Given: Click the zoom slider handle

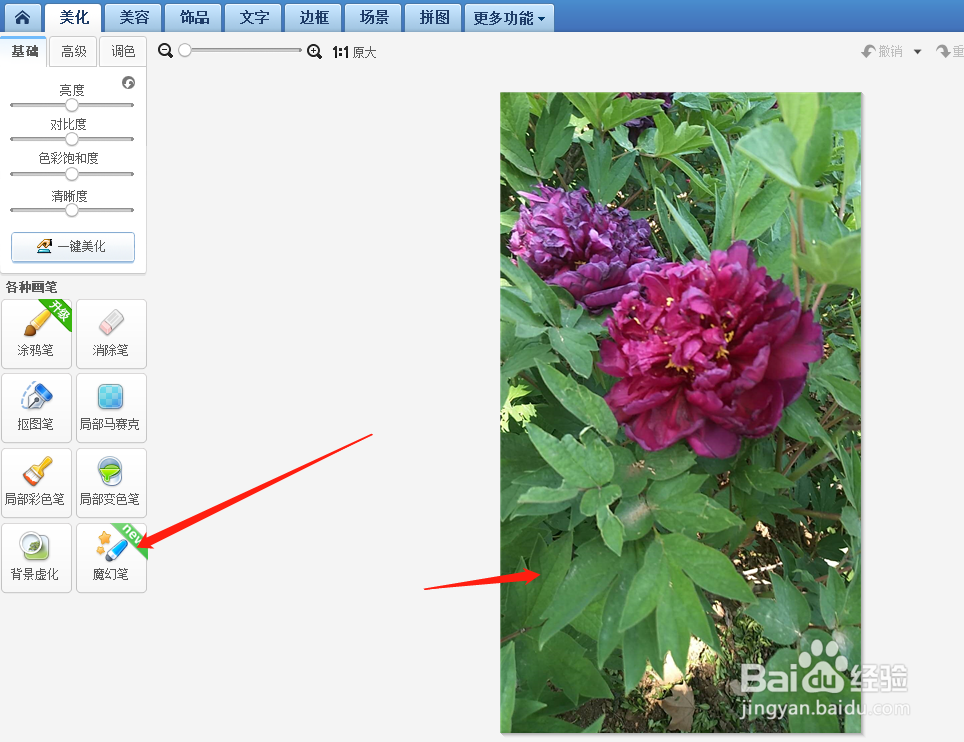Looking at the screenshot, I should [184, 50].
